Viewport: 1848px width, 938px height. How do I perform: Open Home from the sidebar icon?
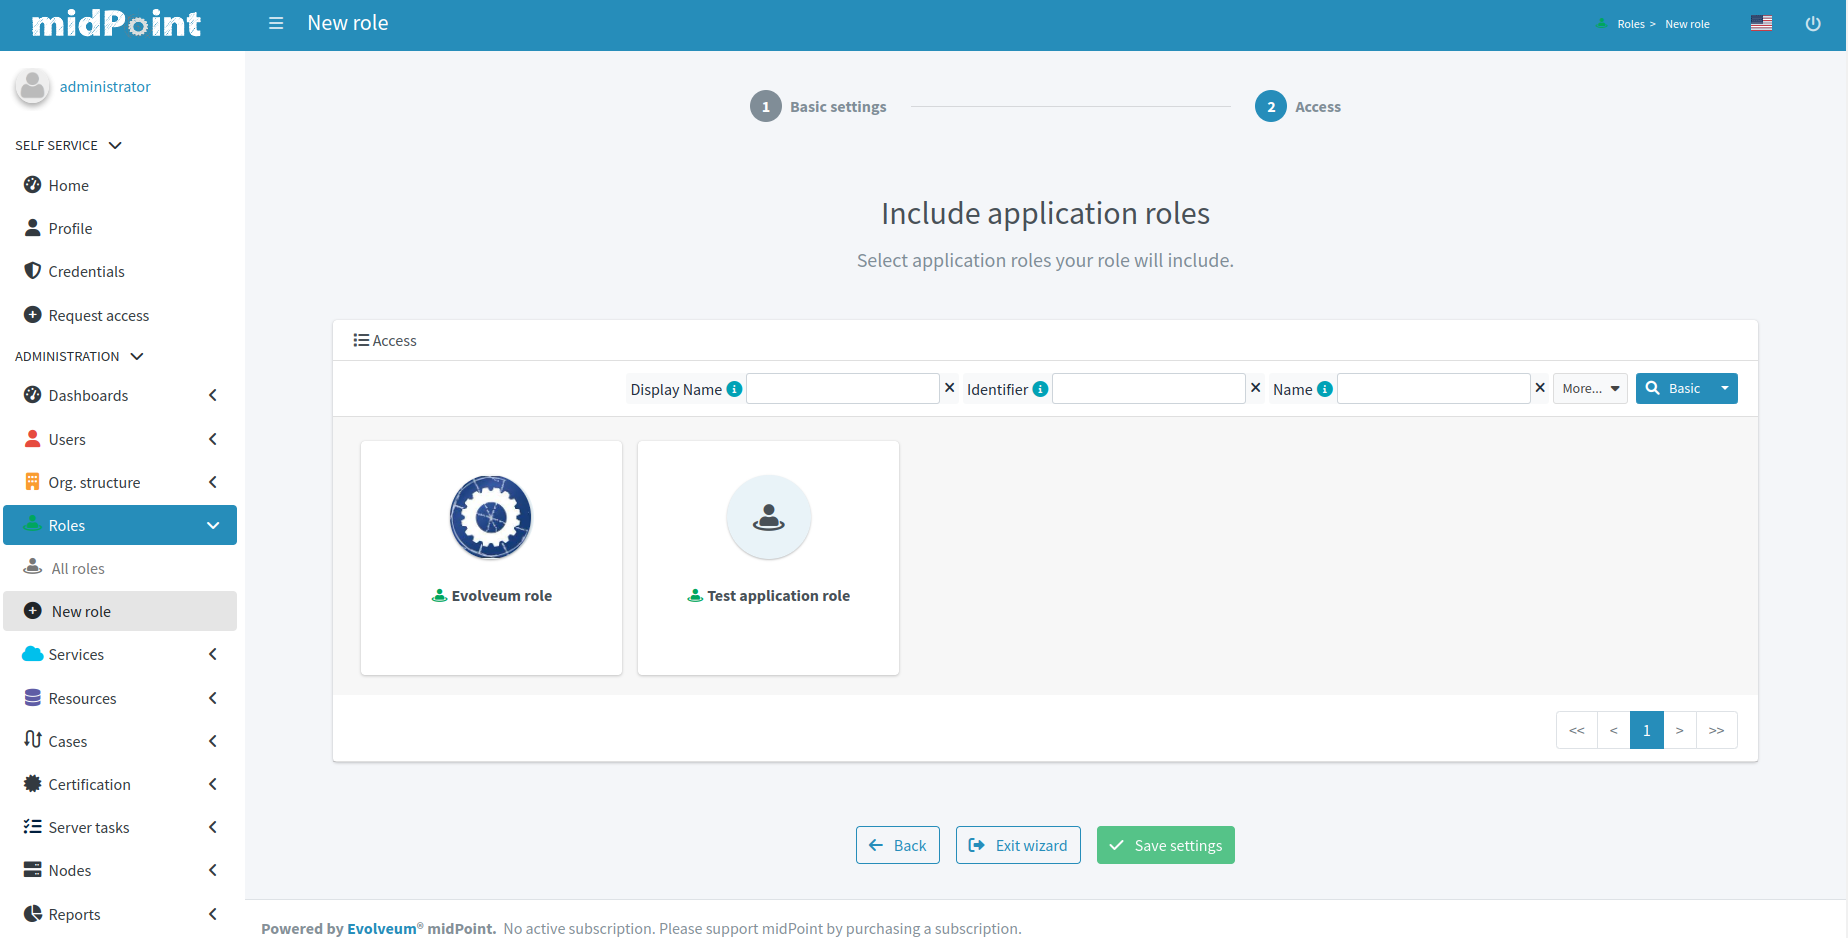point(33,185)
